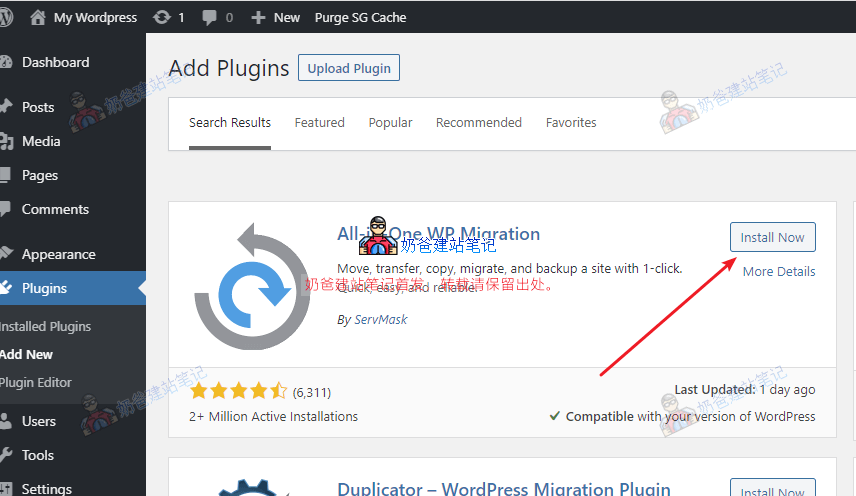Click the WordPress logo icon in admin bar

coord(5,17)
